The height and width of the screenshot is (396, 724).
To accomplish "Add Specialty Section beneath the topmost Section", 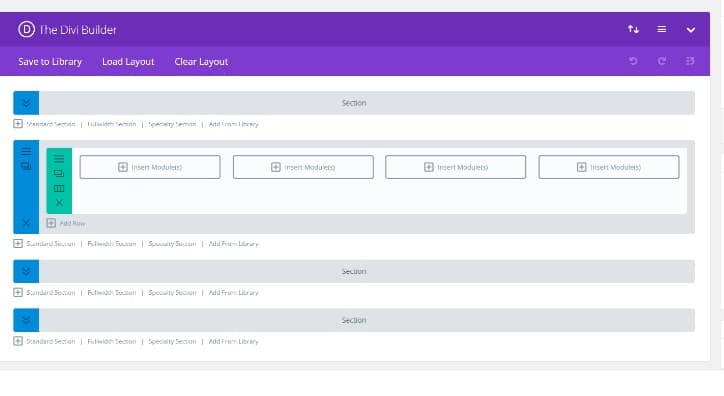I will point(172,124).
